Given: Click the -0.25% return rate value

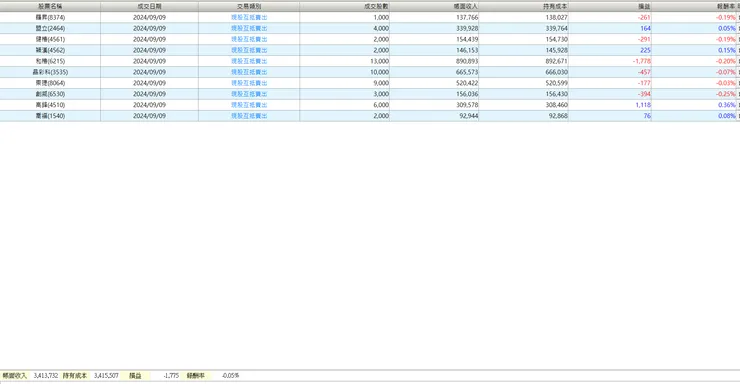Looking at the screenshot, I should 726,94.
